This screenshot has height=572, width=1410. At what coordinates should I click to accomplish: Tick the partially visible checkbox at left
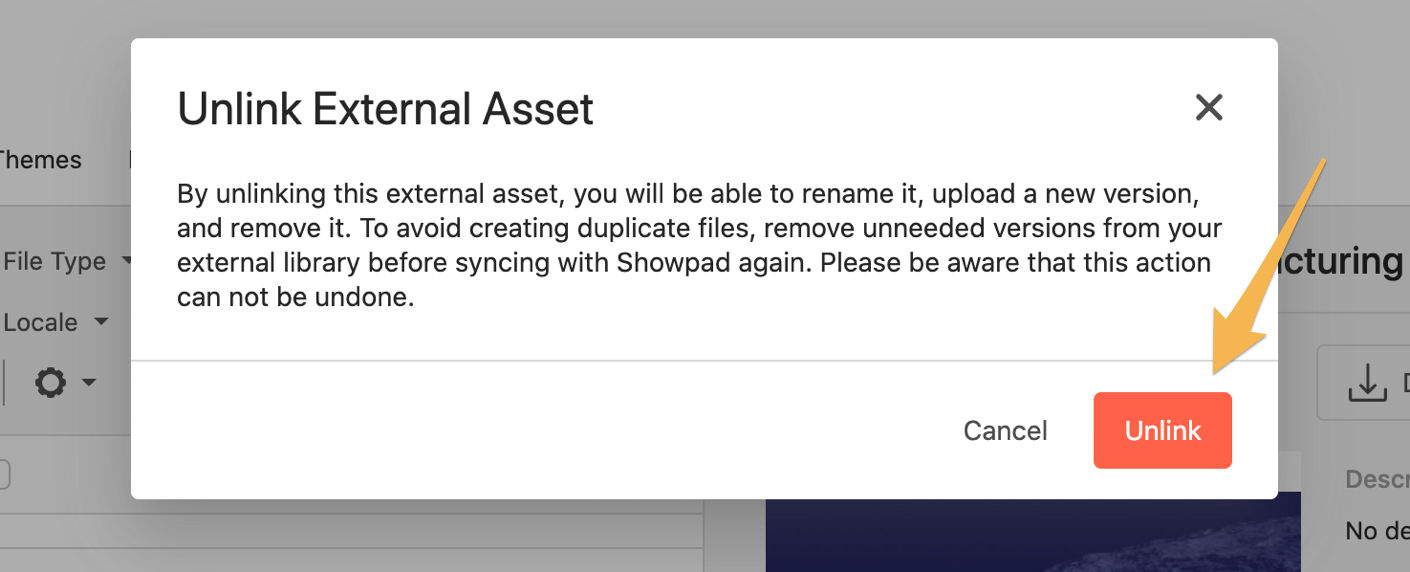click(x=3, y=475)
